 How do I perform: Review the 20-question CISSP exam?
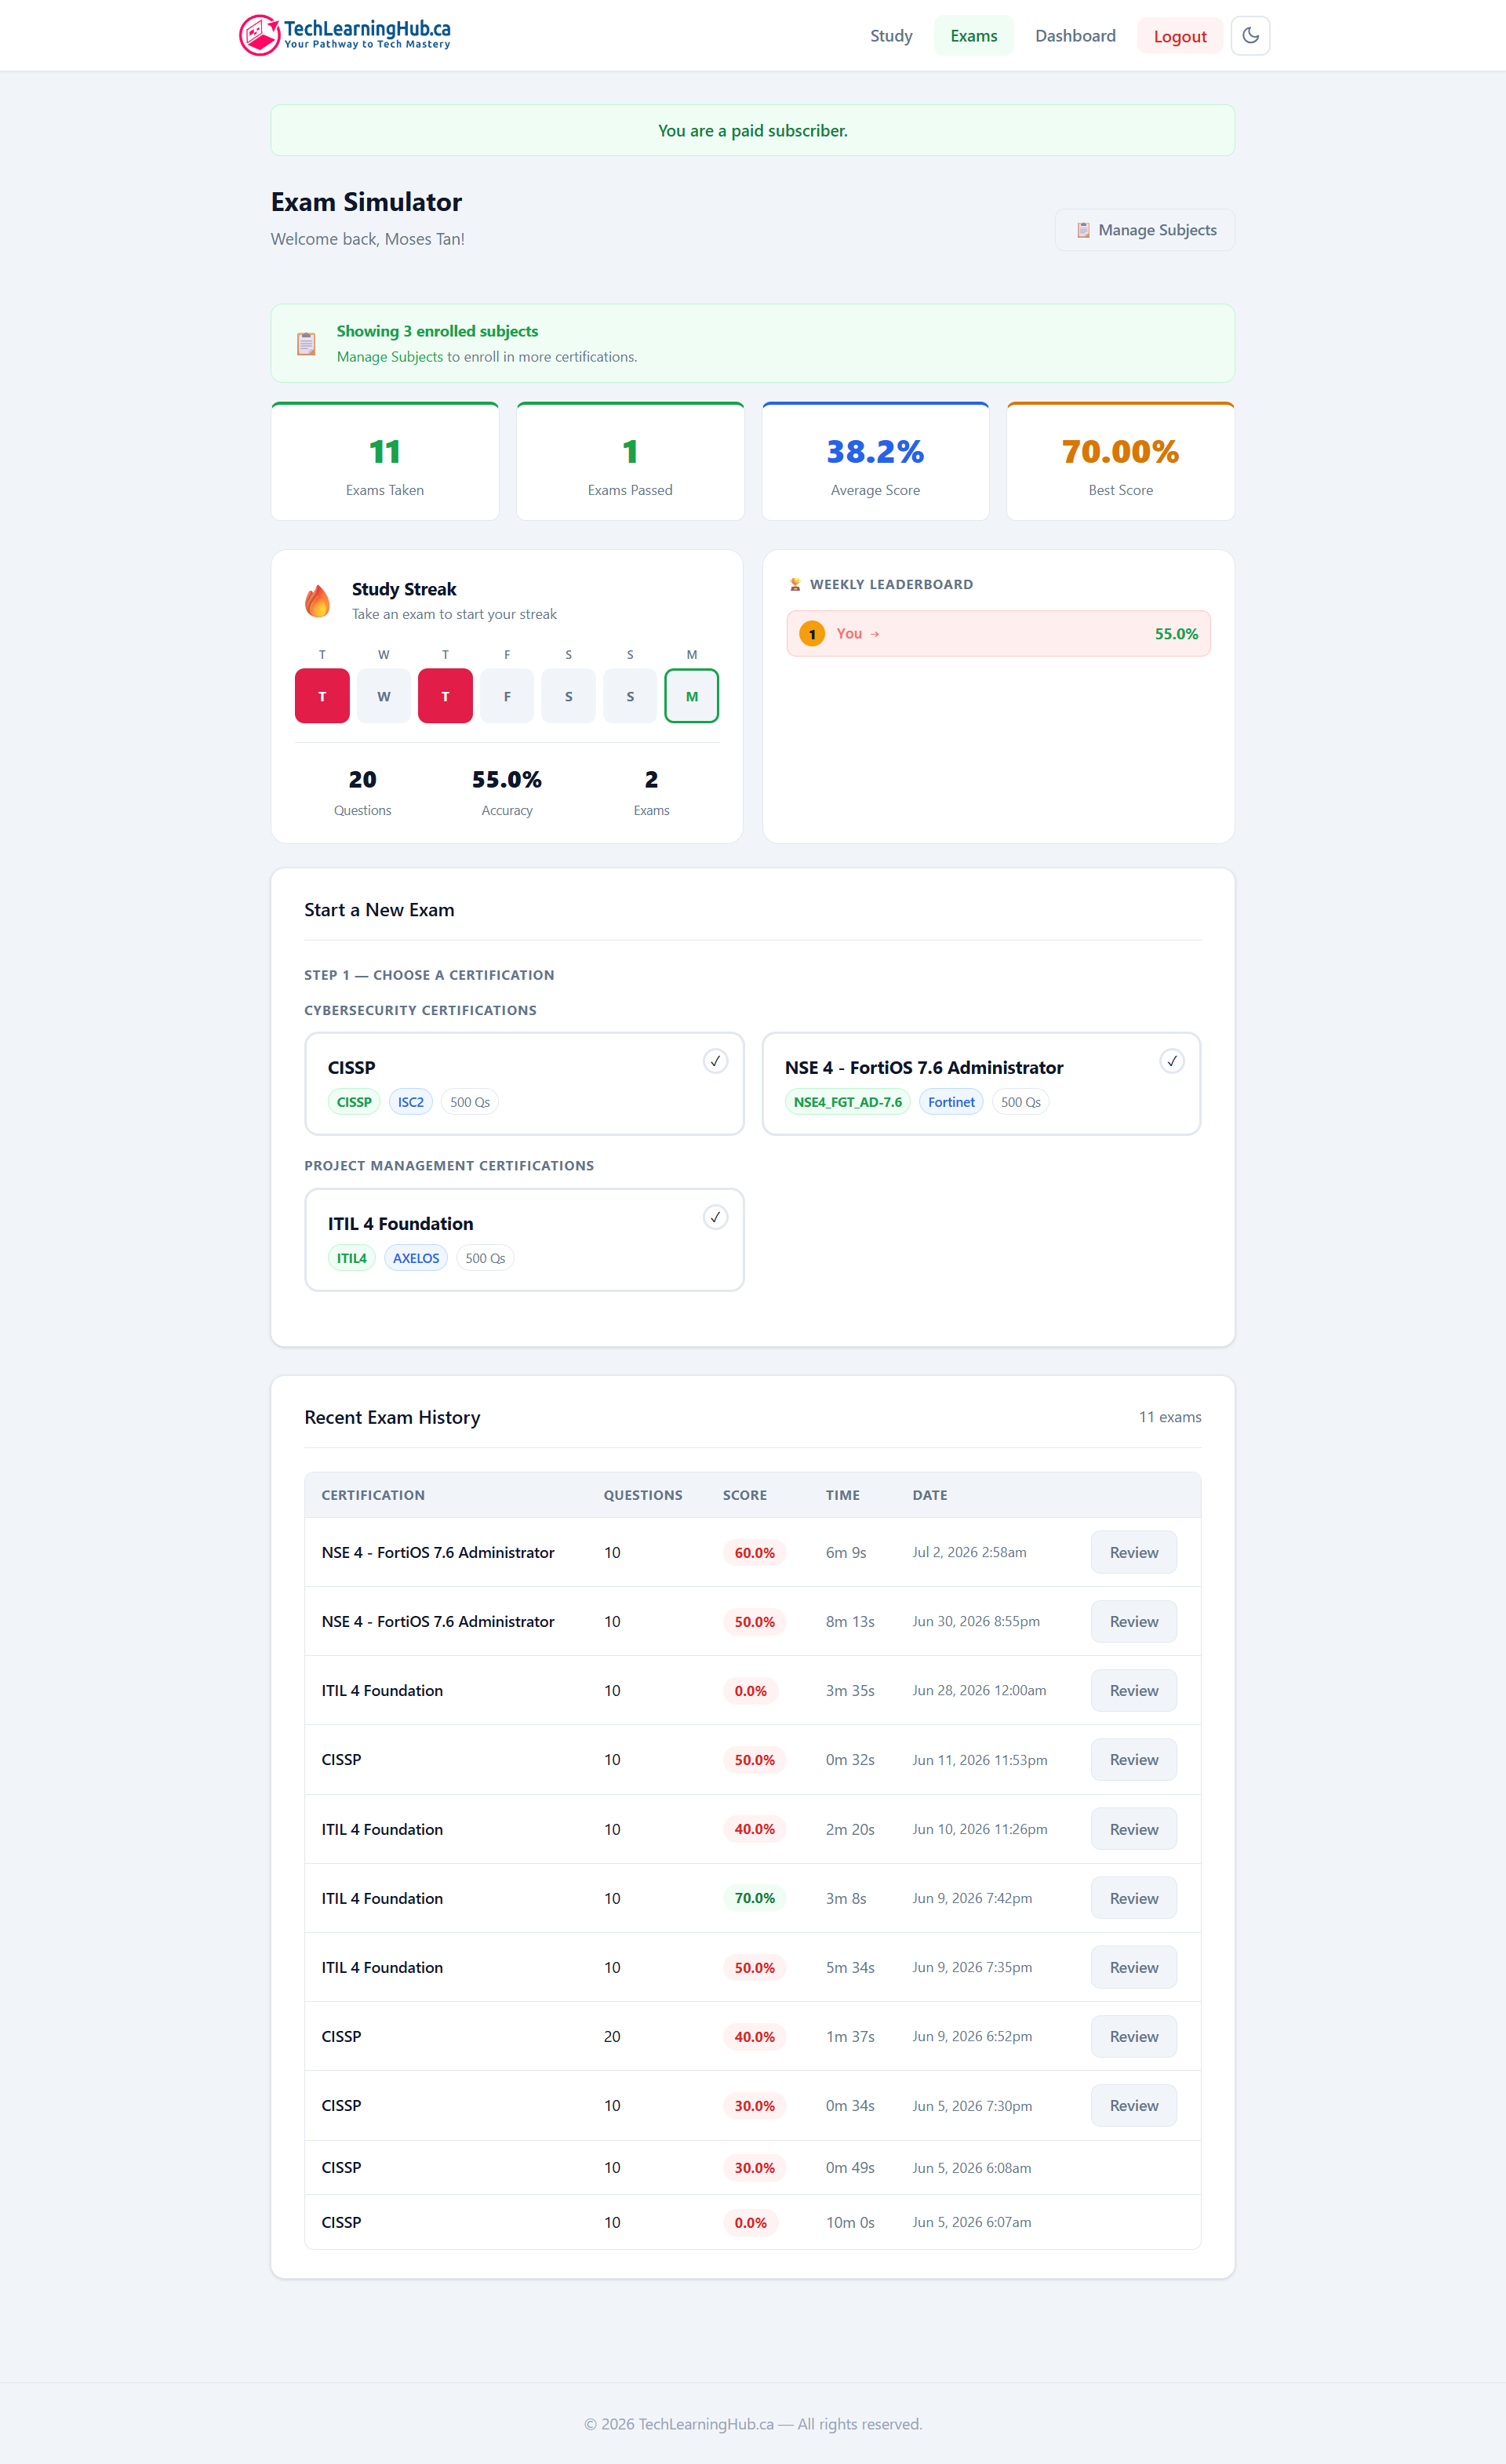(1134, 2036)
